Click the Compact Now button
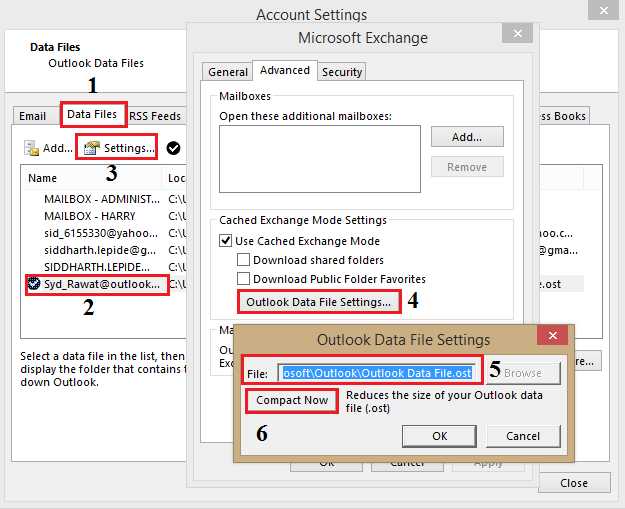 (x=292, y=400)
